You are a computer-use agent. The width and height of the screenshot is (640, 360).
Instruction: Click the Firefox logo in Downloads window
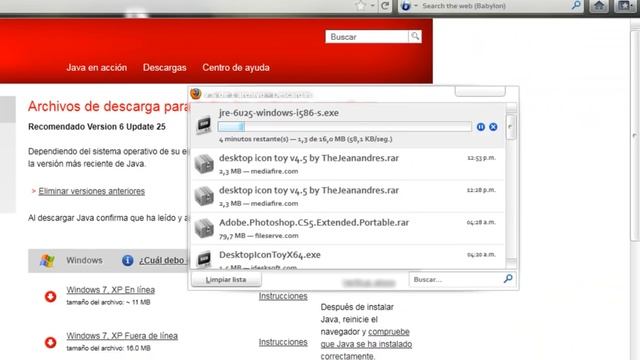[196, 94]
